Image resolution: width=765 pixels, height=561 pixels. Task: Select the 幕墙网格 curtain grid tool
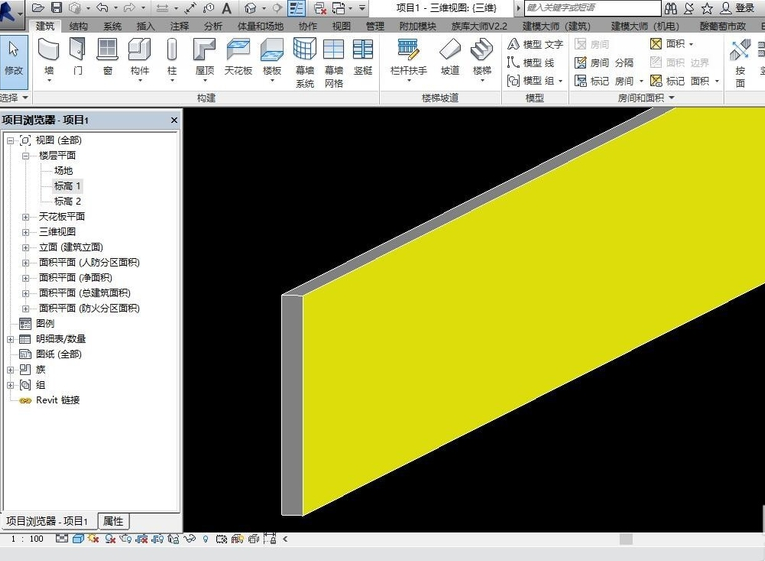coord(334,62)
